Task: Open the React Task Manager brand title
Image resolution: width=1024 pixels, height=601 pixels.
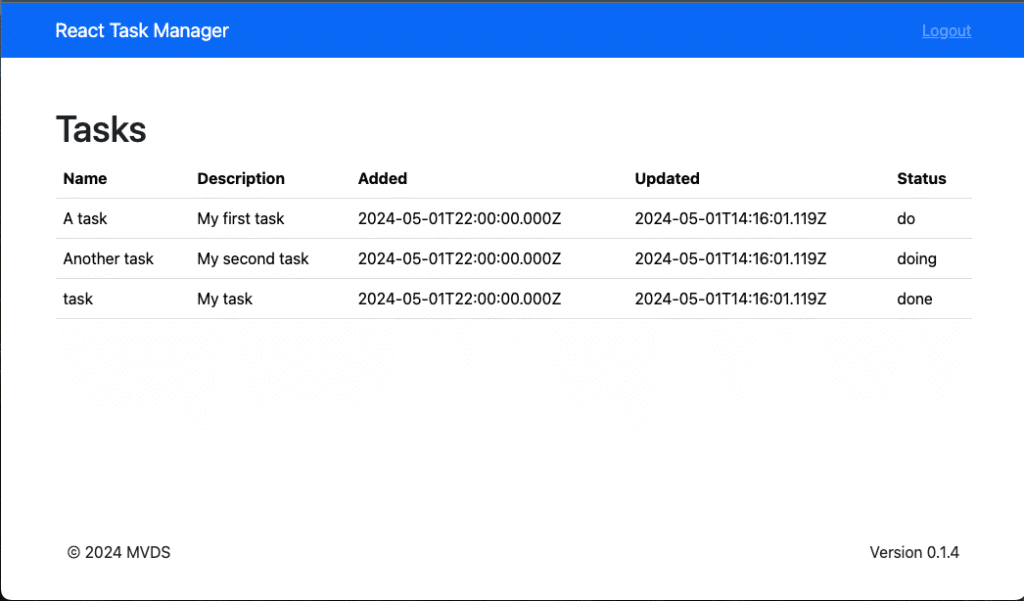Action: click(x=142, y=31)
